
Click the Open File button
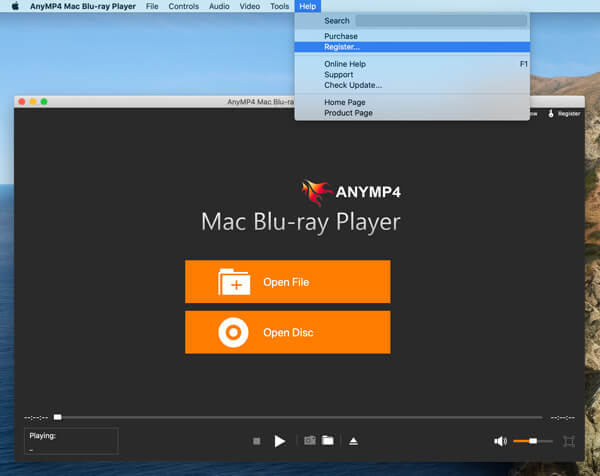click(x=287, y=282)
